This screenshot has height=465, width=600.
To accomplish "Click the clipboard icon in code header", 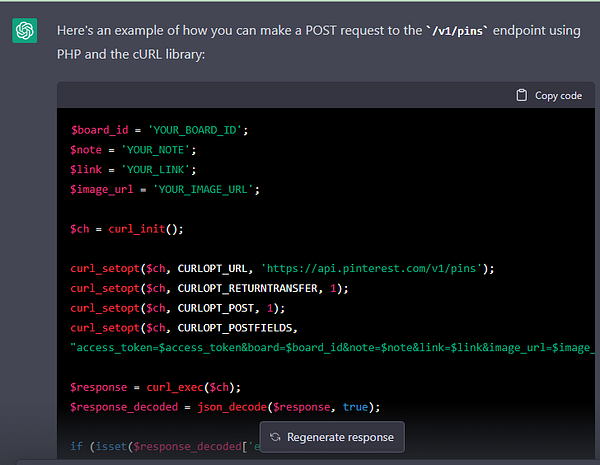I will [x=521, y=96].
